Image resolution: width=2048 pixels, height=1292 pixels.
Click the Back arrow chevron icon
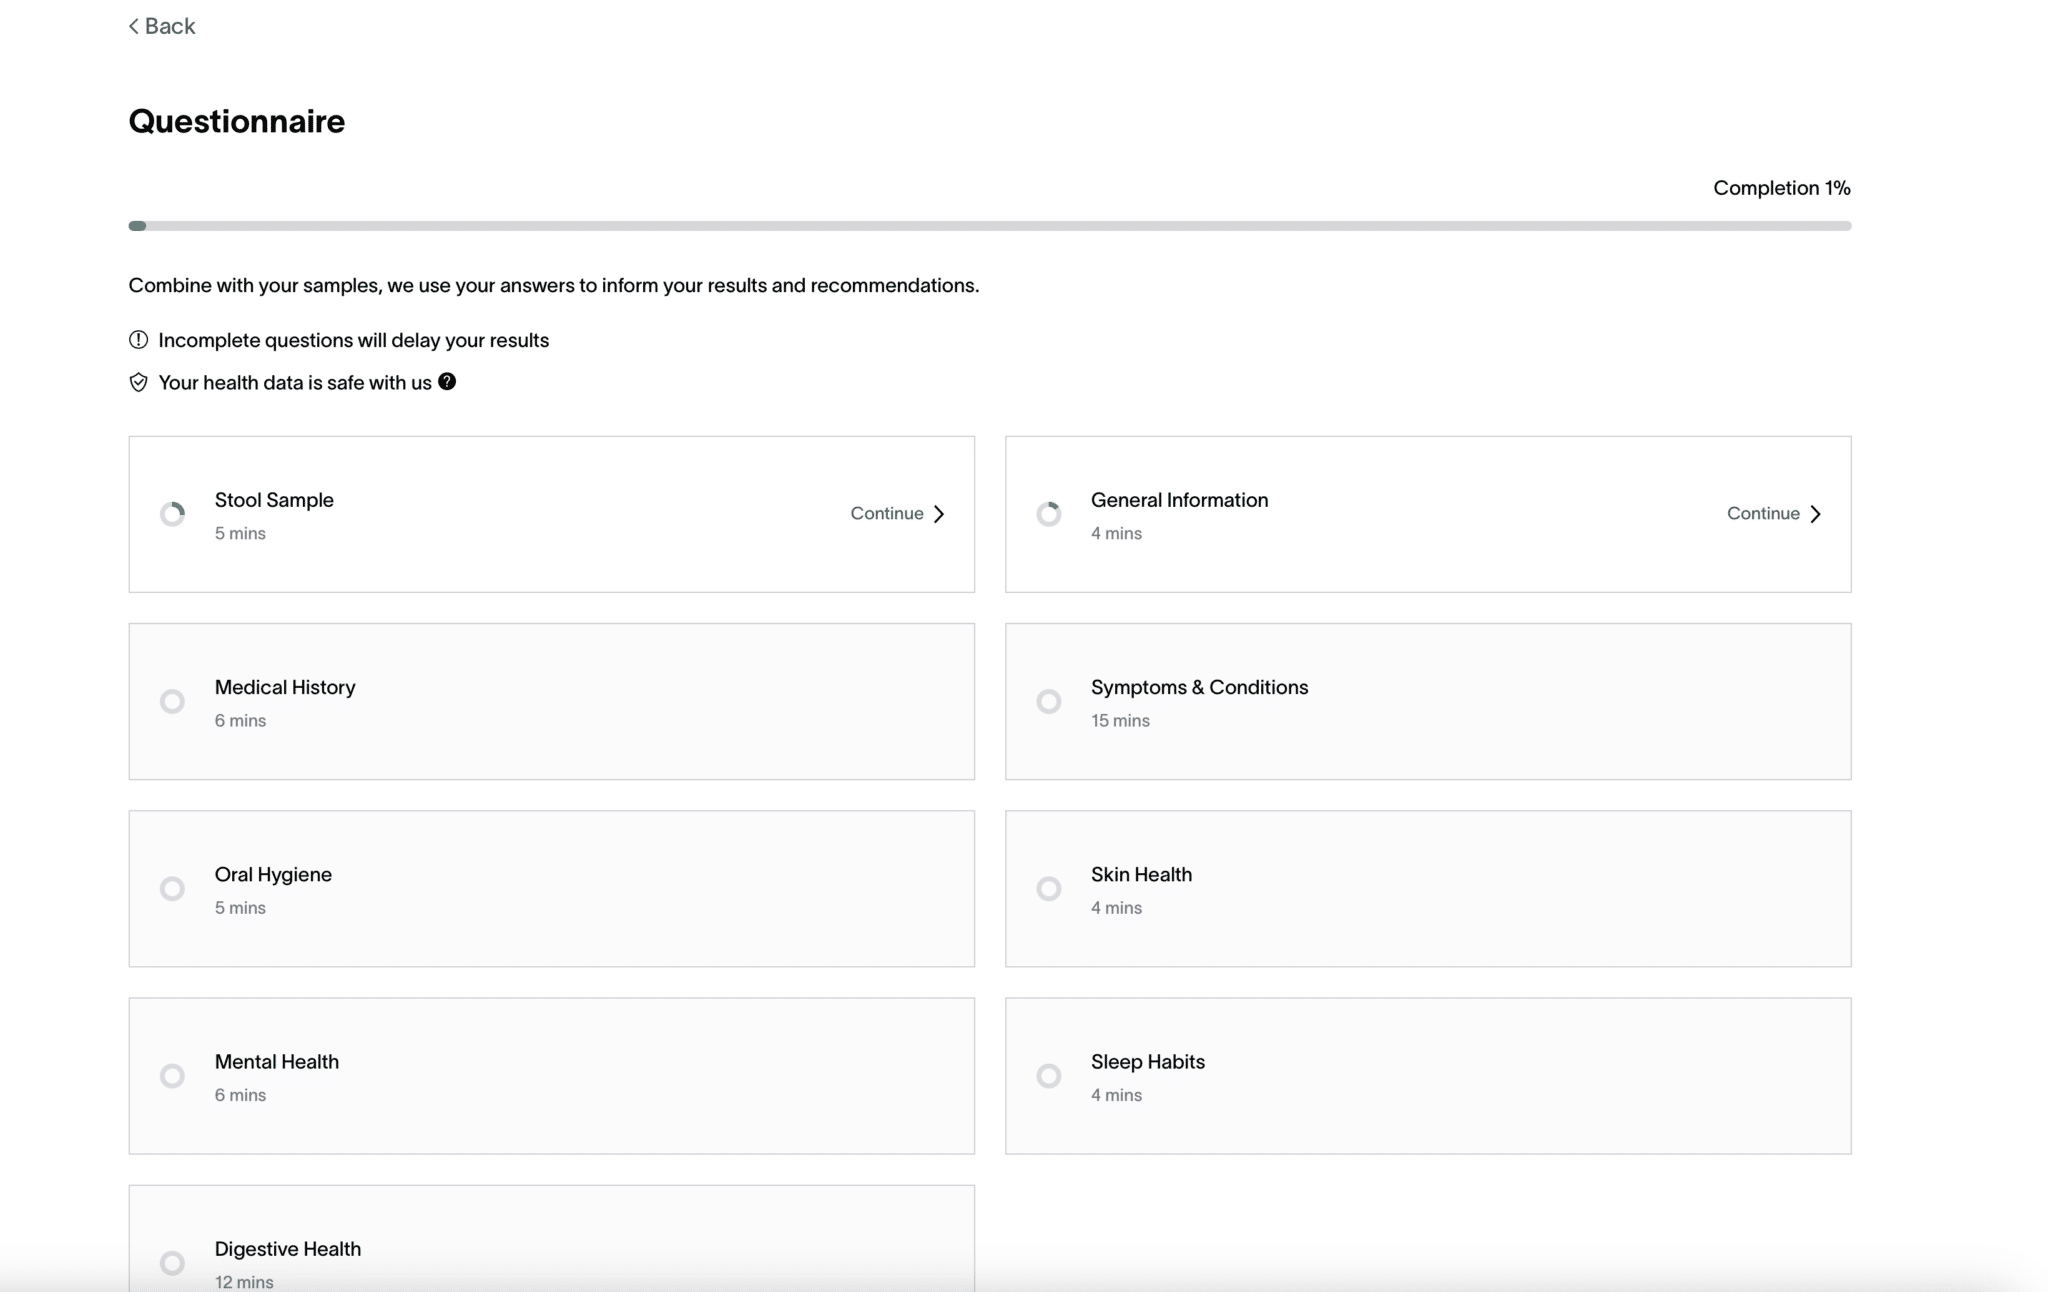click(134, 26)
